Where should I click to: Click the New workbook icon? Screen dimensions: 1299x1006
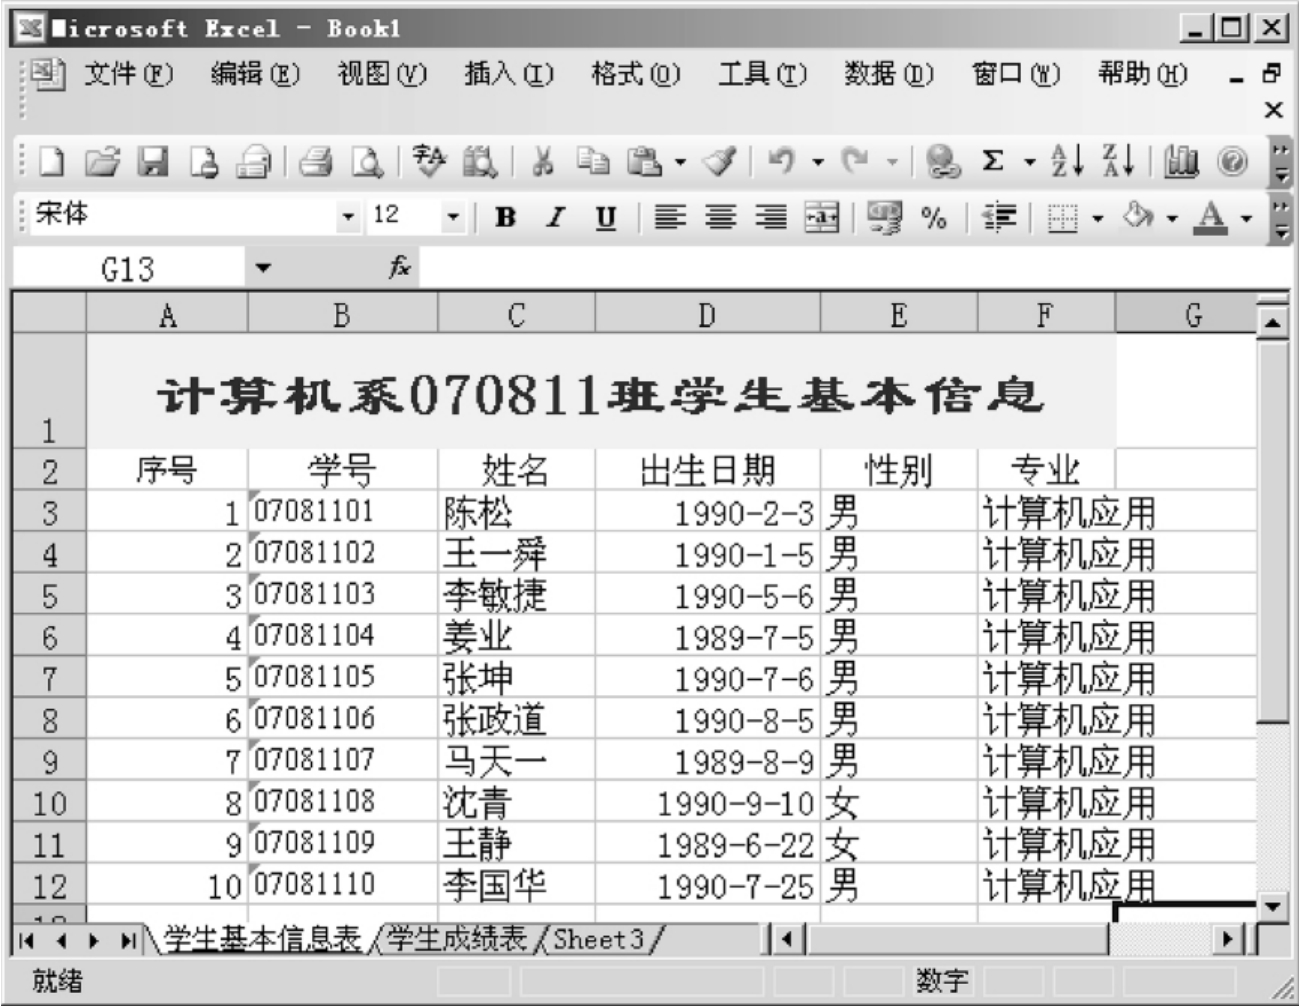(52, 161)
